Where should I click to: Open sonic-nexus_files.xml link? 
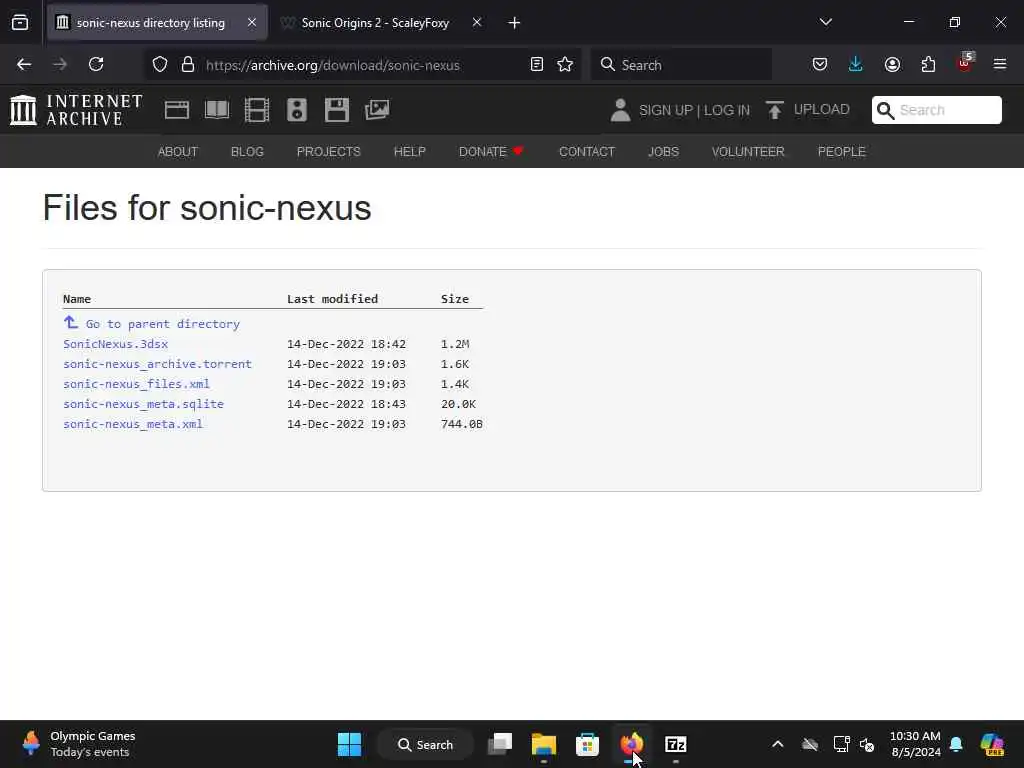pos(136,384)
